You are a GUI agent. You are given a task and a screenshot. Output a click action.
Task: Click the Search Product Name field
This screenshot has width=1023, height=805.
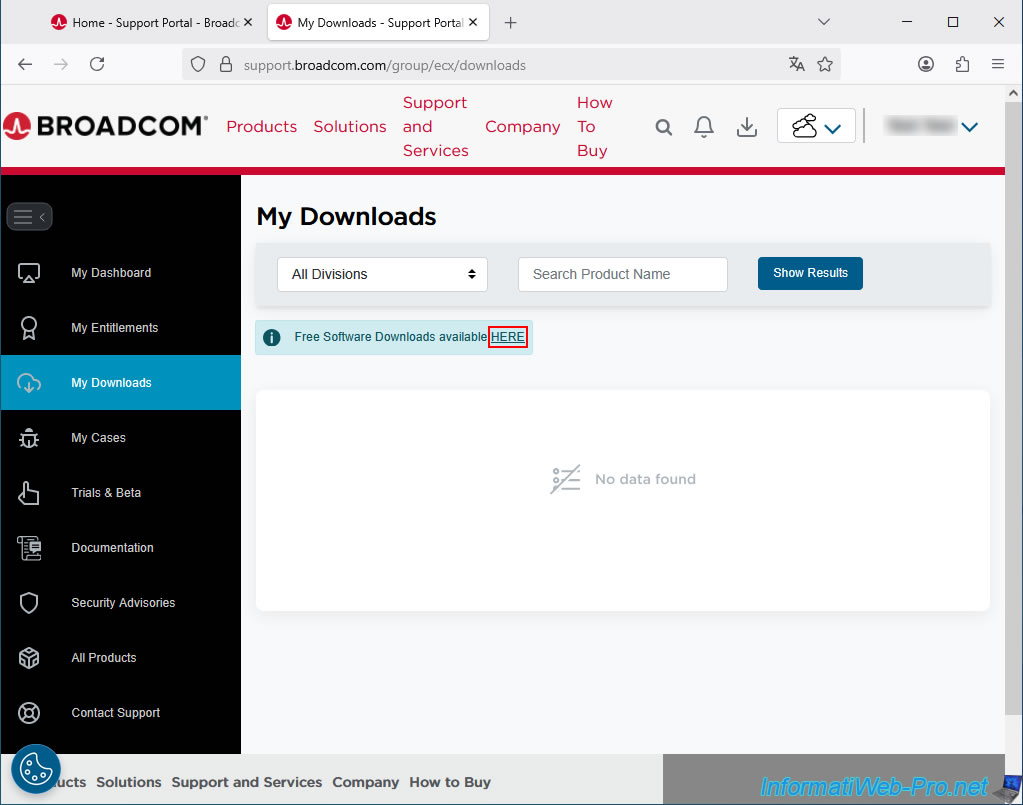click(622, 274)
